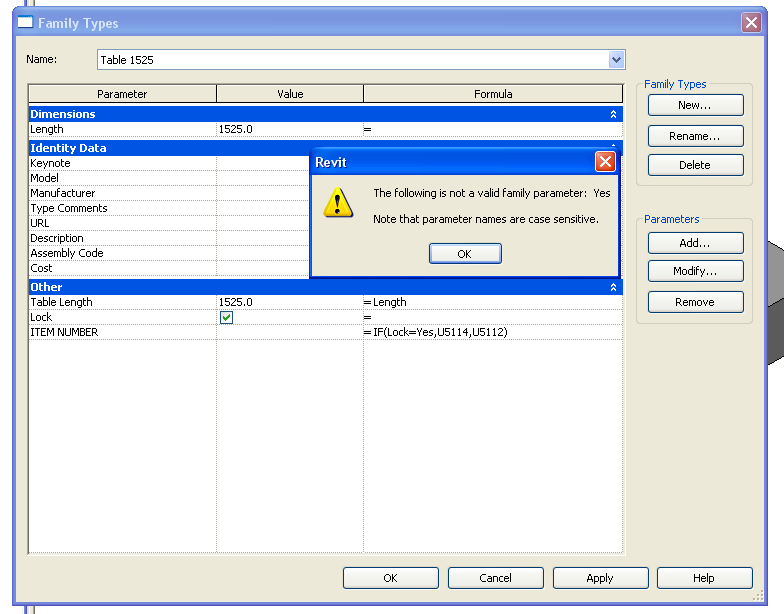Collapse the Dimensions group

click(x=613, y=114)
